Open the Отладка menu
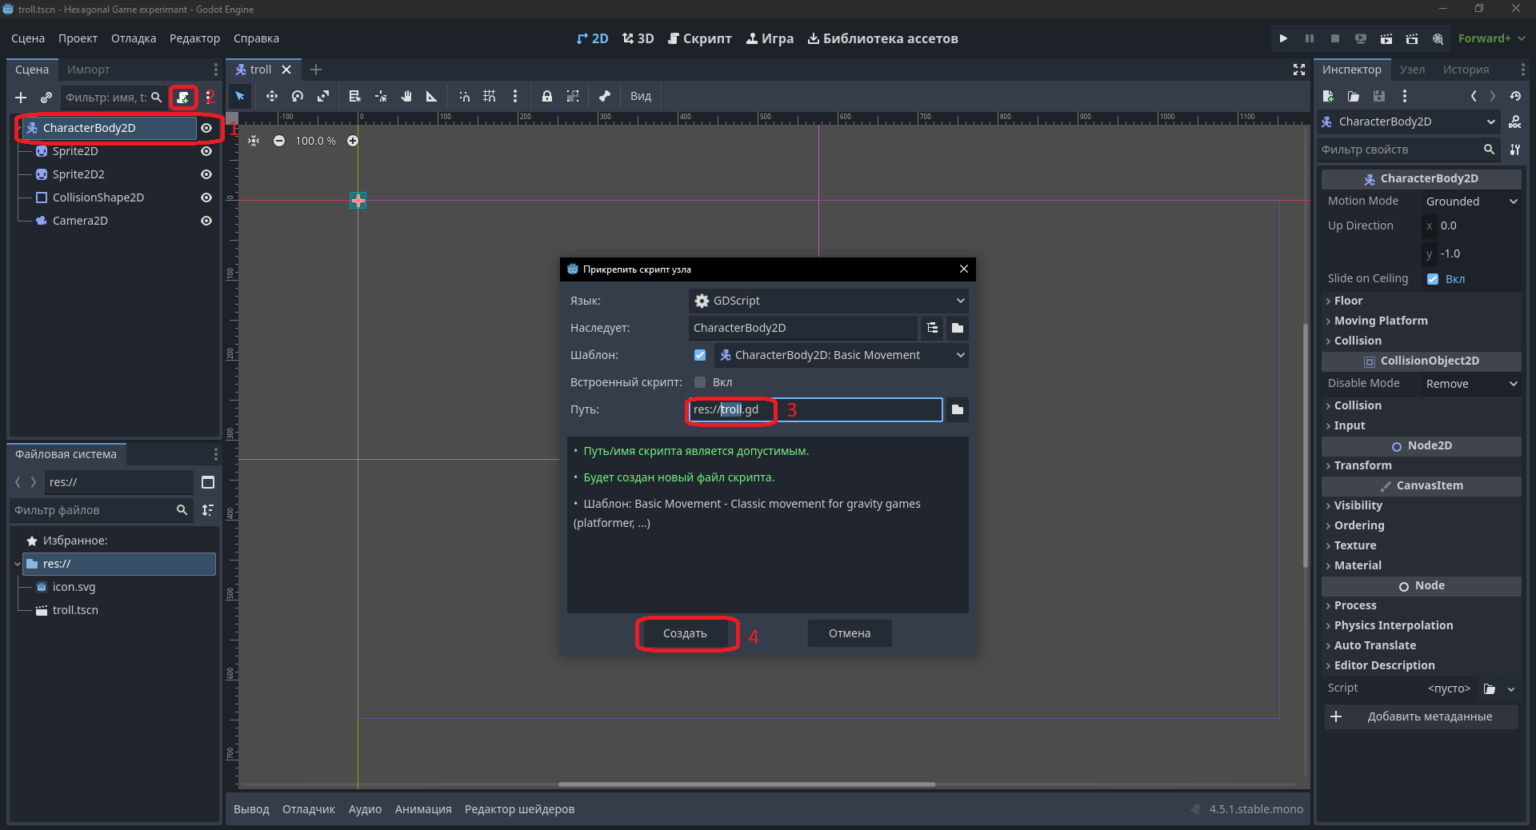The height and width of the screenshot is (830, 1536). pos(133,38)
